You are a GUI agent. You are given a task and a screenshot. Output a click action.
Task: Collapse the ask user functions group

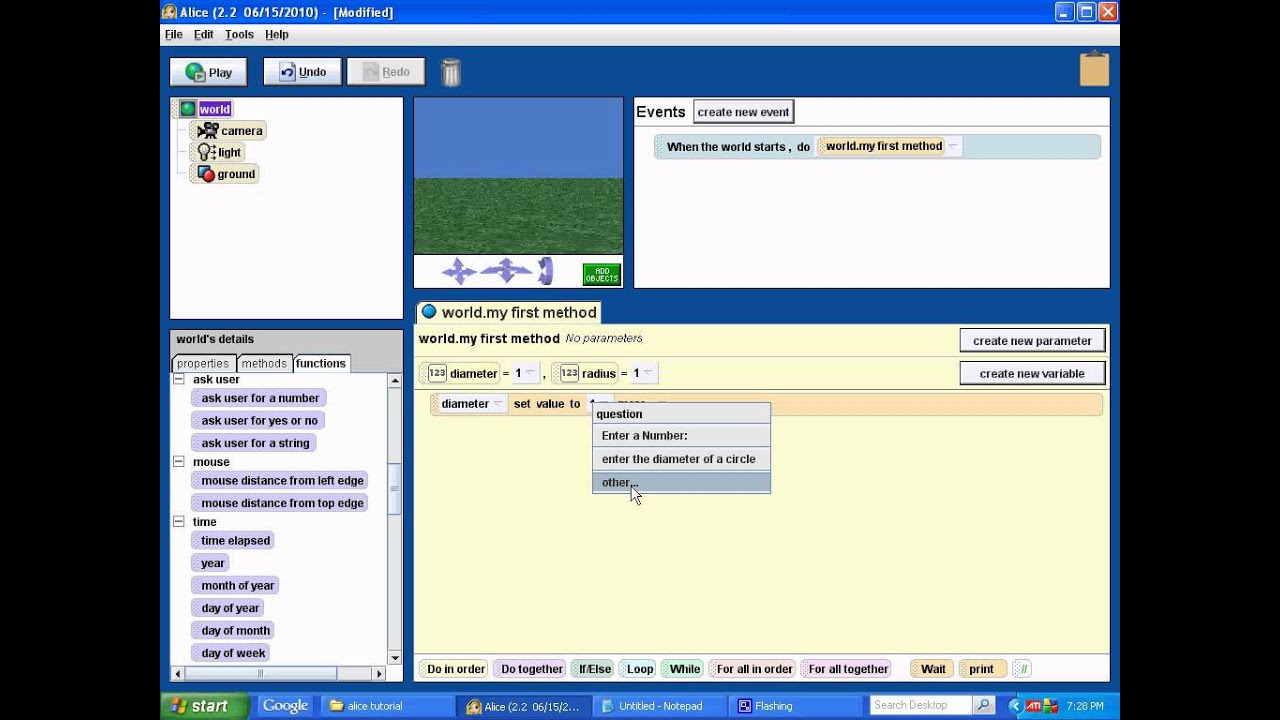click(179, 380)
